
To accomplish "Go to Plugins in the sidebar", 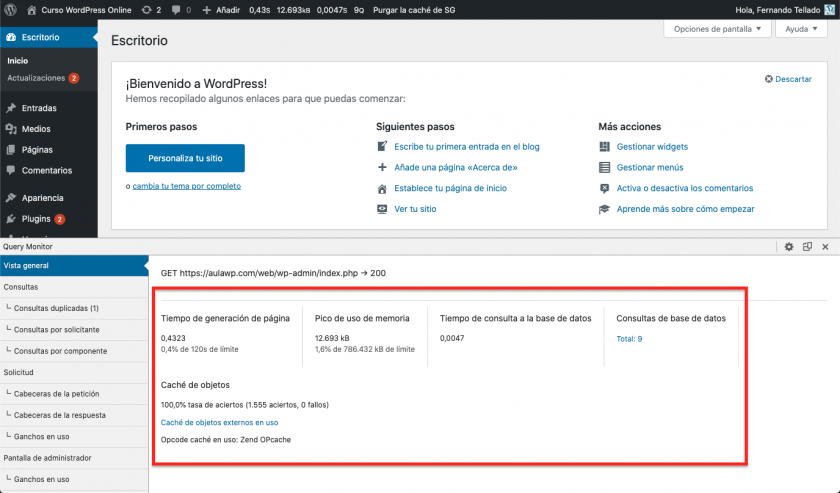I will (x=37, y=219).
